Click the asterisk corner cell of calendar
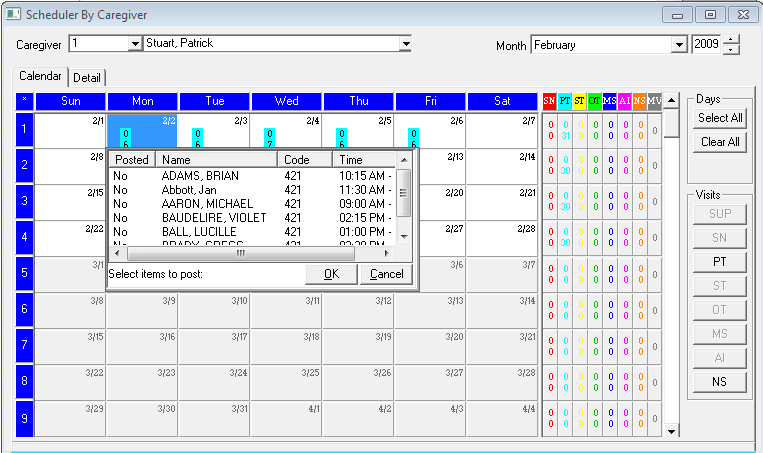This screenshot has width=763, height=453. point(25,101)
